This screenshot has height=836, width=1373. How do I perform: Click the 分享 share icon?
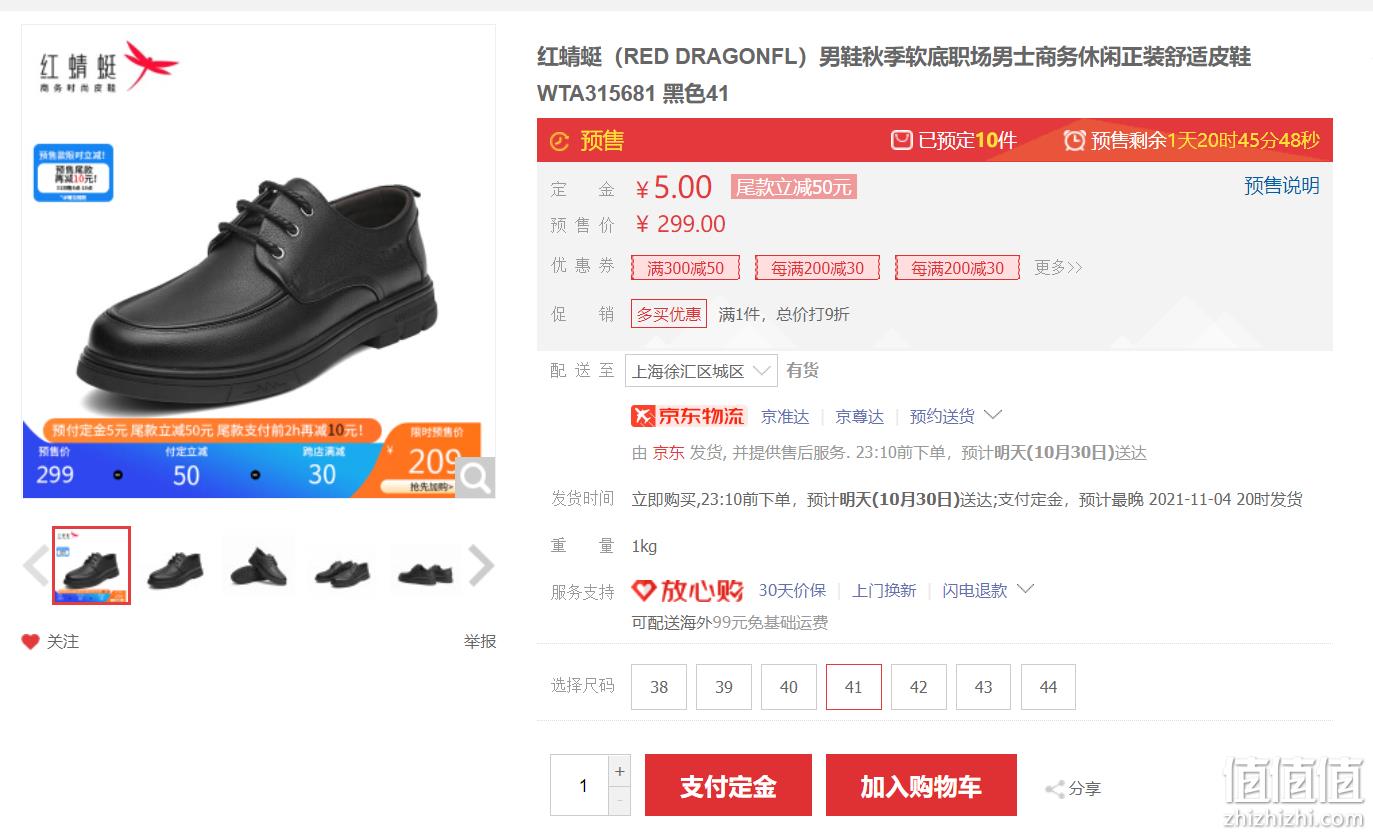[1054, 789]
